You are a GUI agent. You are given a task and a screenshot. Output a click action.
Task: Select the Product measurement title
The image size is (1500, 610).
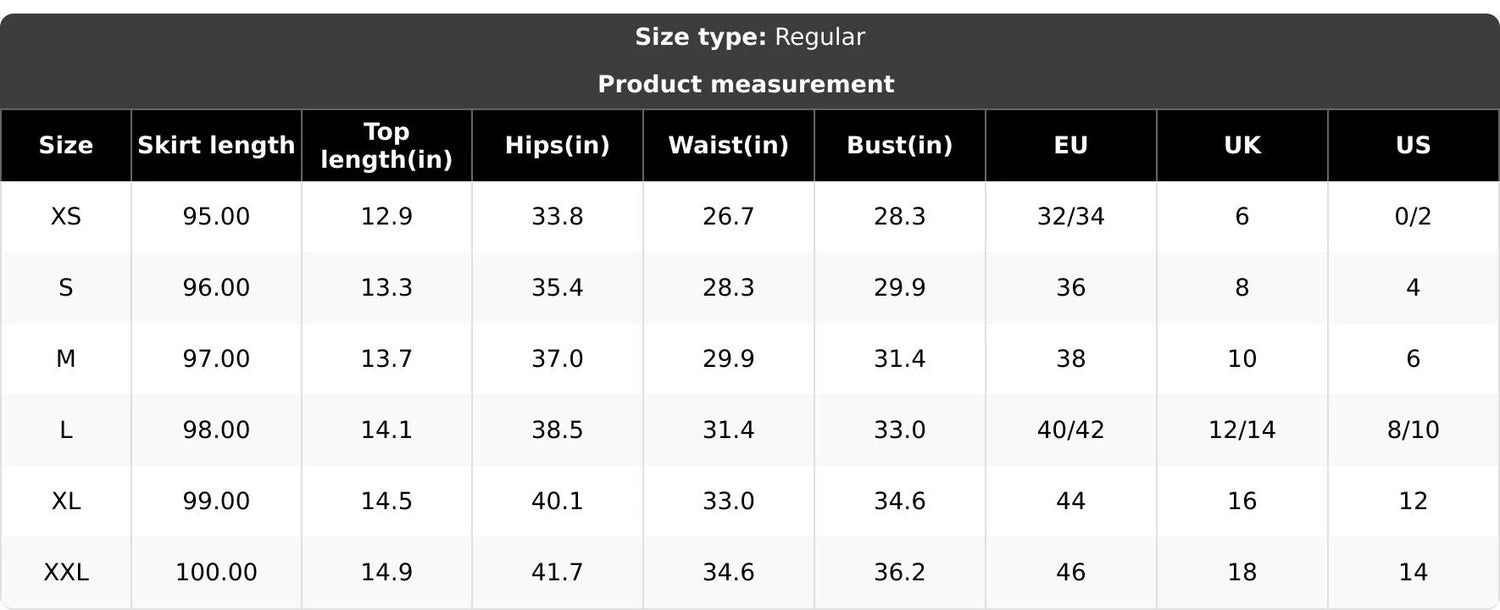(x=746, y=84)
